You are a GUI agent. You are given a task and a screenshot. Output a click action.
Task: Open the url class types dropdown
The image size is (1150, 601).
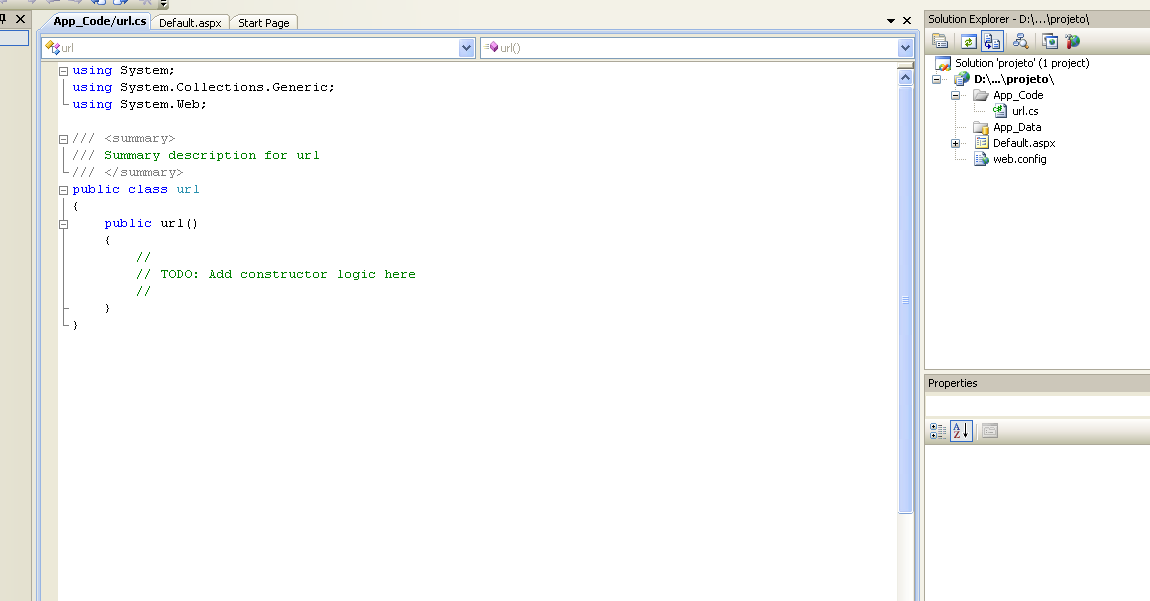tap(466, 48)
